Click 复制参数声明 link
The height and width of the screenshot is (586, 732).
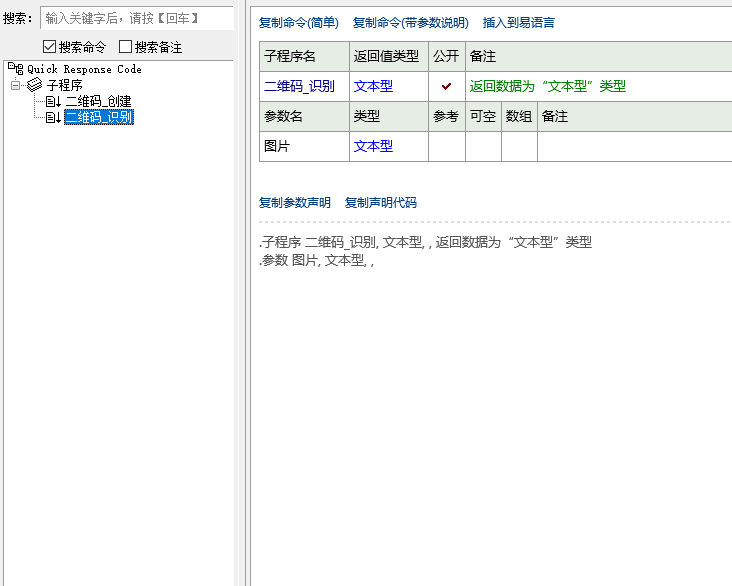click(x=295, y=203)
